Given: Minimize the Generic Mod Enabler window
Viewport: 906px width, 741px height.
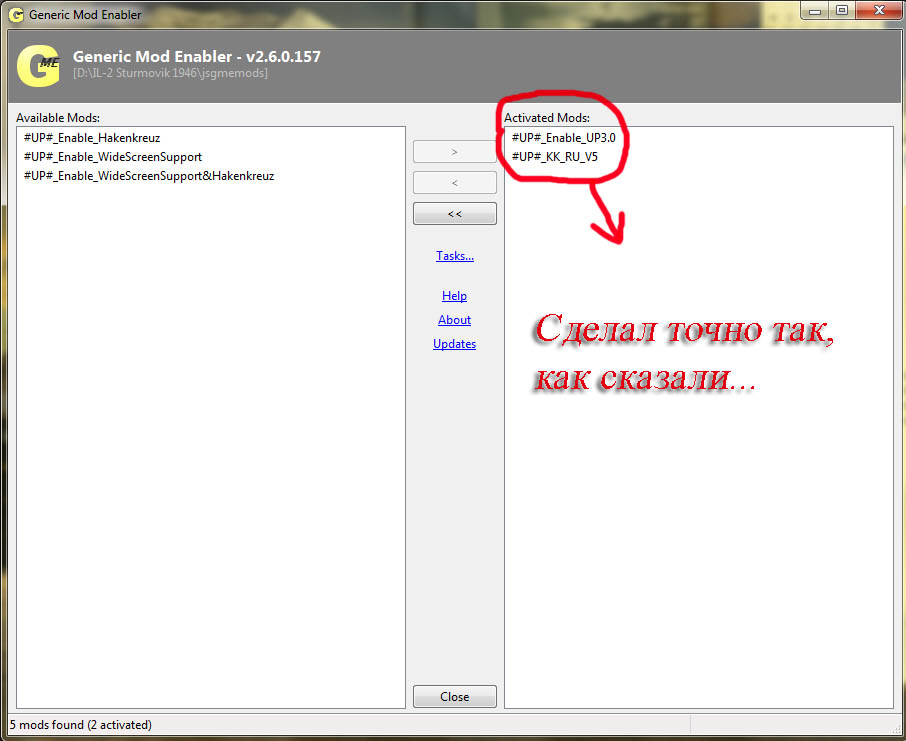Looking at the screenshot, I should click(x=815, y=11).
